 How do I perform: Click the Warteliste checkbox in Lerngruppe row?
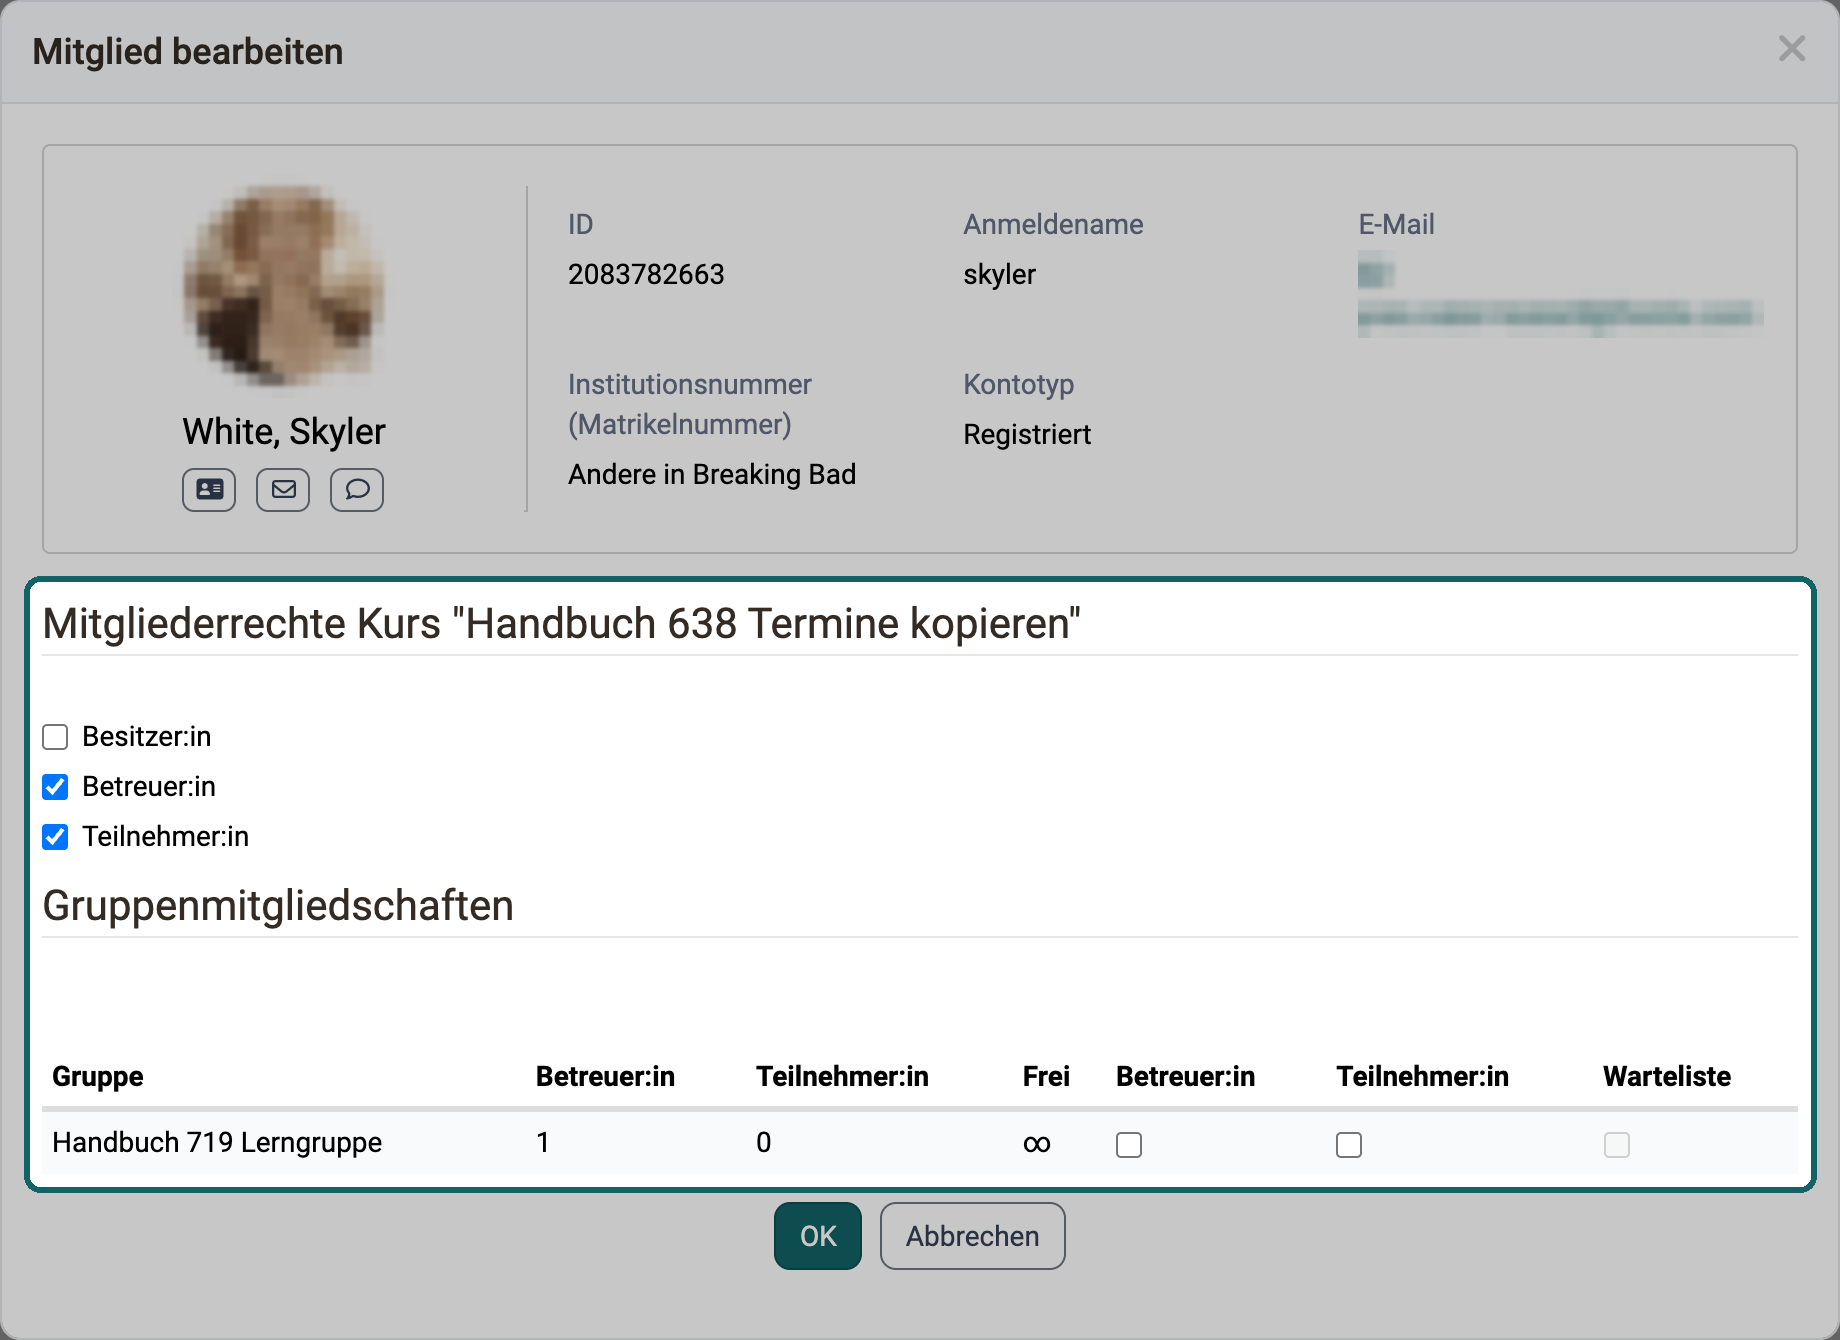pyautogui.click(x=1617, y=1144)
